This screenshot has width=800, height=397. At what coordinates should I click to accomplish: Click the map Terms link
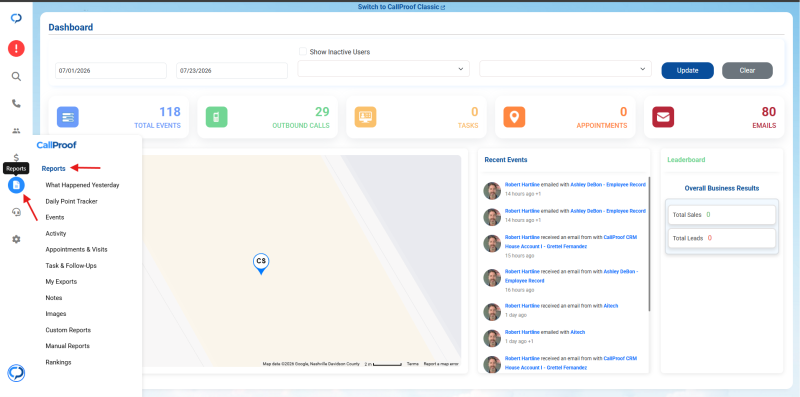413,364
